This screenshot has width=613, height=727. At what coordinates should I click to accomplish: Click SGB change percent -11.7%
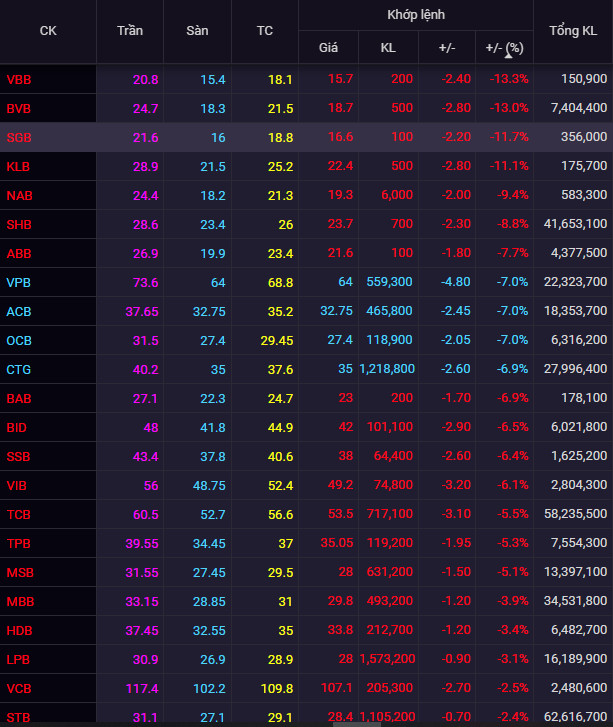509,137
